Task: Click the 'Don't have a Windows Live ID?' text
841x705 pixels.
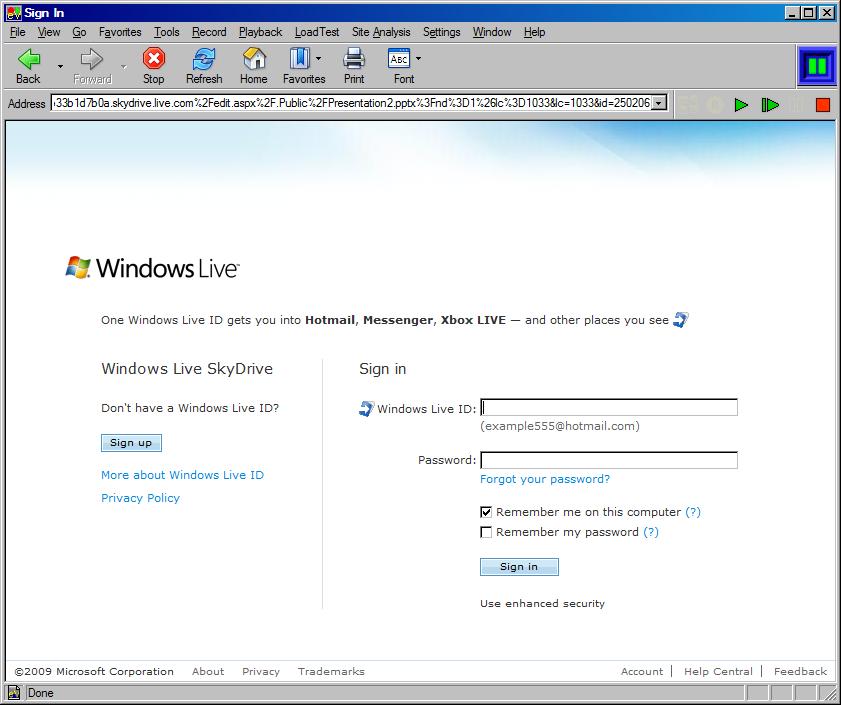Action: pyautogui.click(x=190, y=408)
